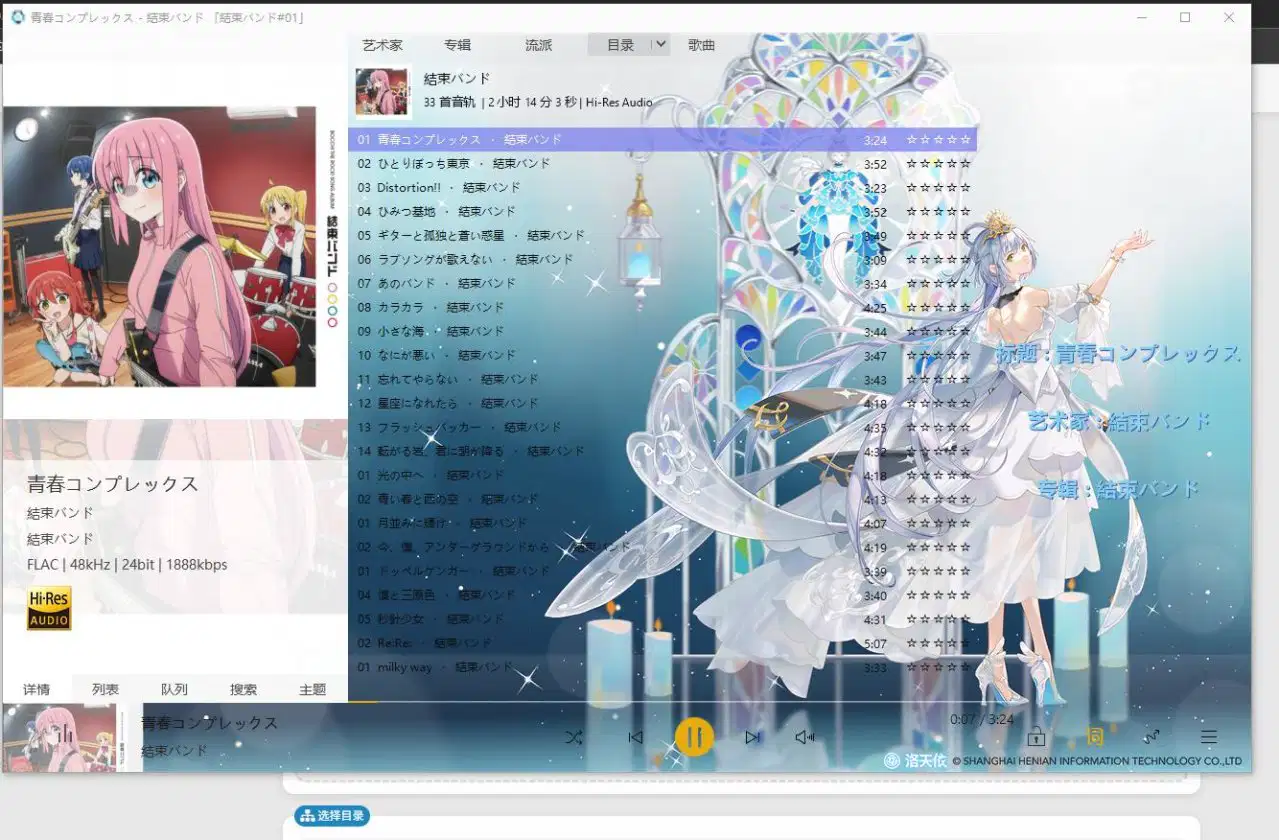Image resolution: width=1279 pixels, height=840 pixels.
Task: Select track 星座になれたら
Action: tap(662, 404)
